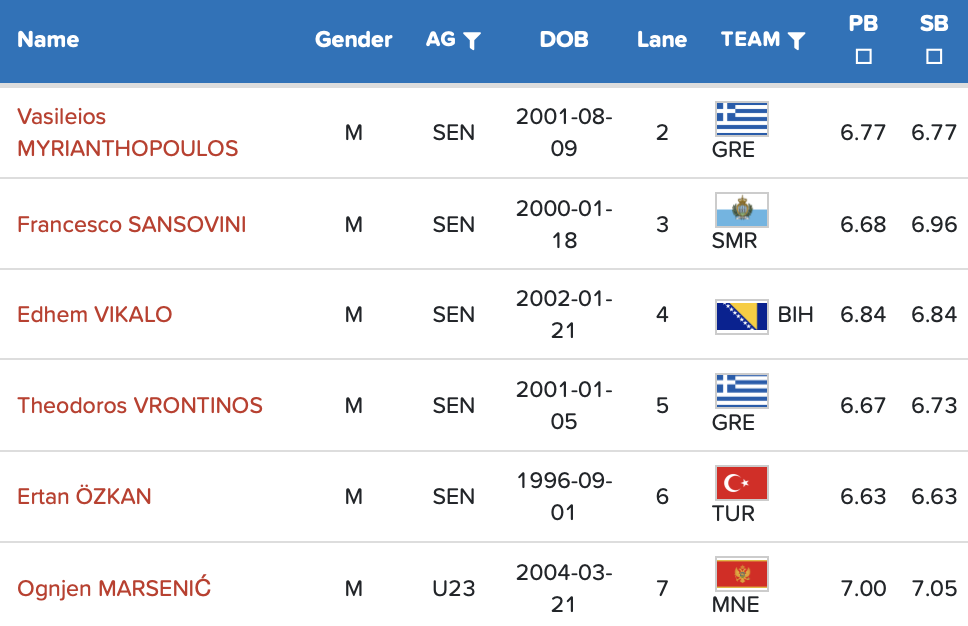Open Ertan ÖZKAN athlete profile
The height and width of the screenshot is (626, 968).
point(84,497)
